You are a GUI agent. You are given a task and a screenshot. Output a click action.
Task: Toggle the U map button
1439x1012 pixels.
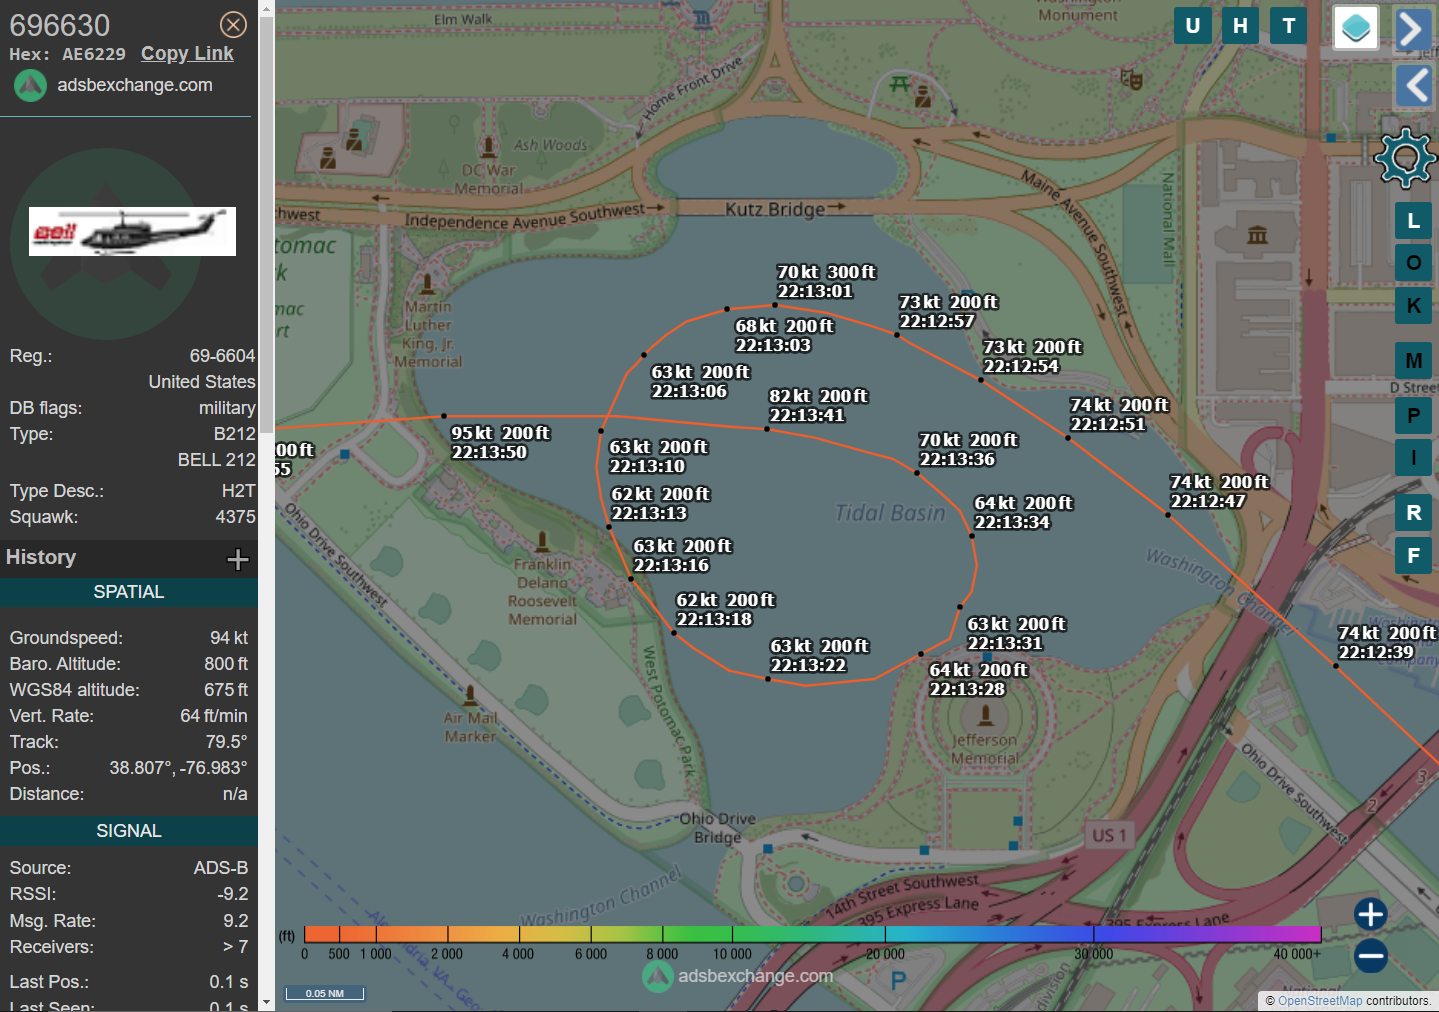(x=1192, y=26)
